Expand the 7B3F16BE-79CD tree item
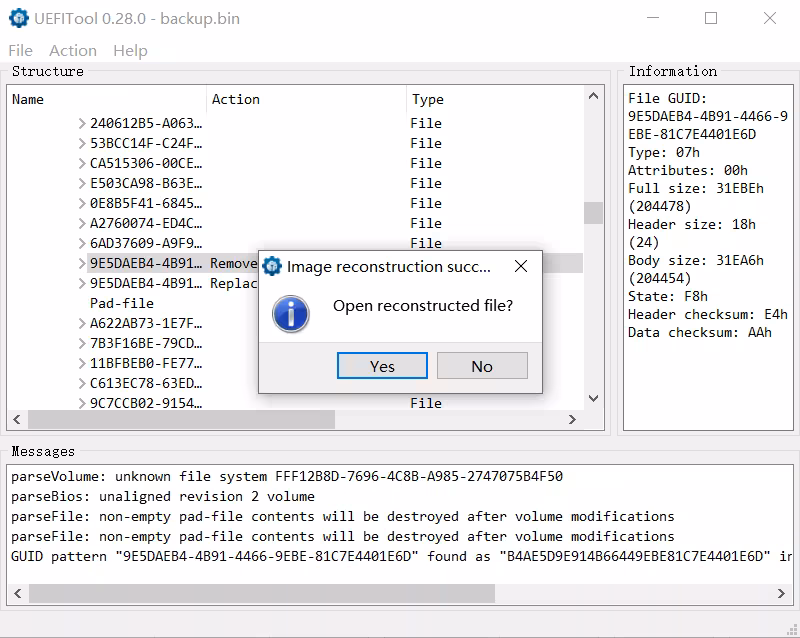 [82, 343]
